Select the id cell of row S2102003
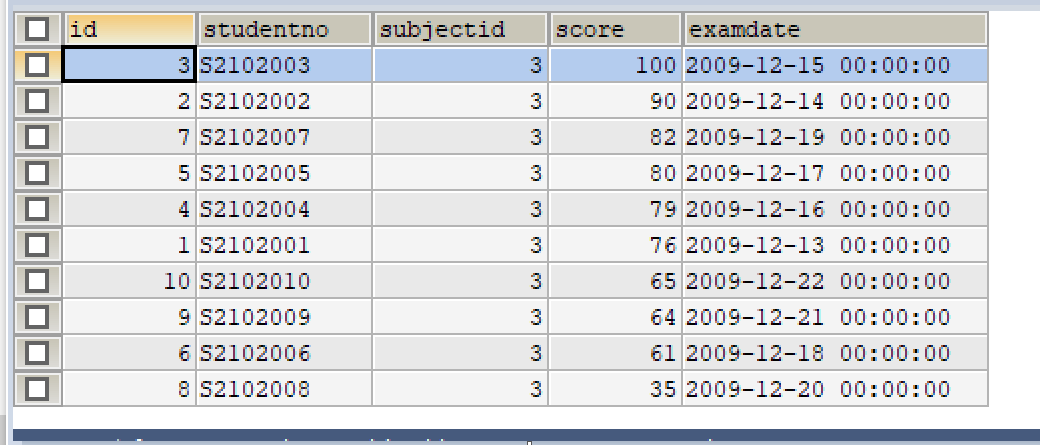Image resolution: width=1040 pixels, height=445 pixels. [x=129, y=65]
